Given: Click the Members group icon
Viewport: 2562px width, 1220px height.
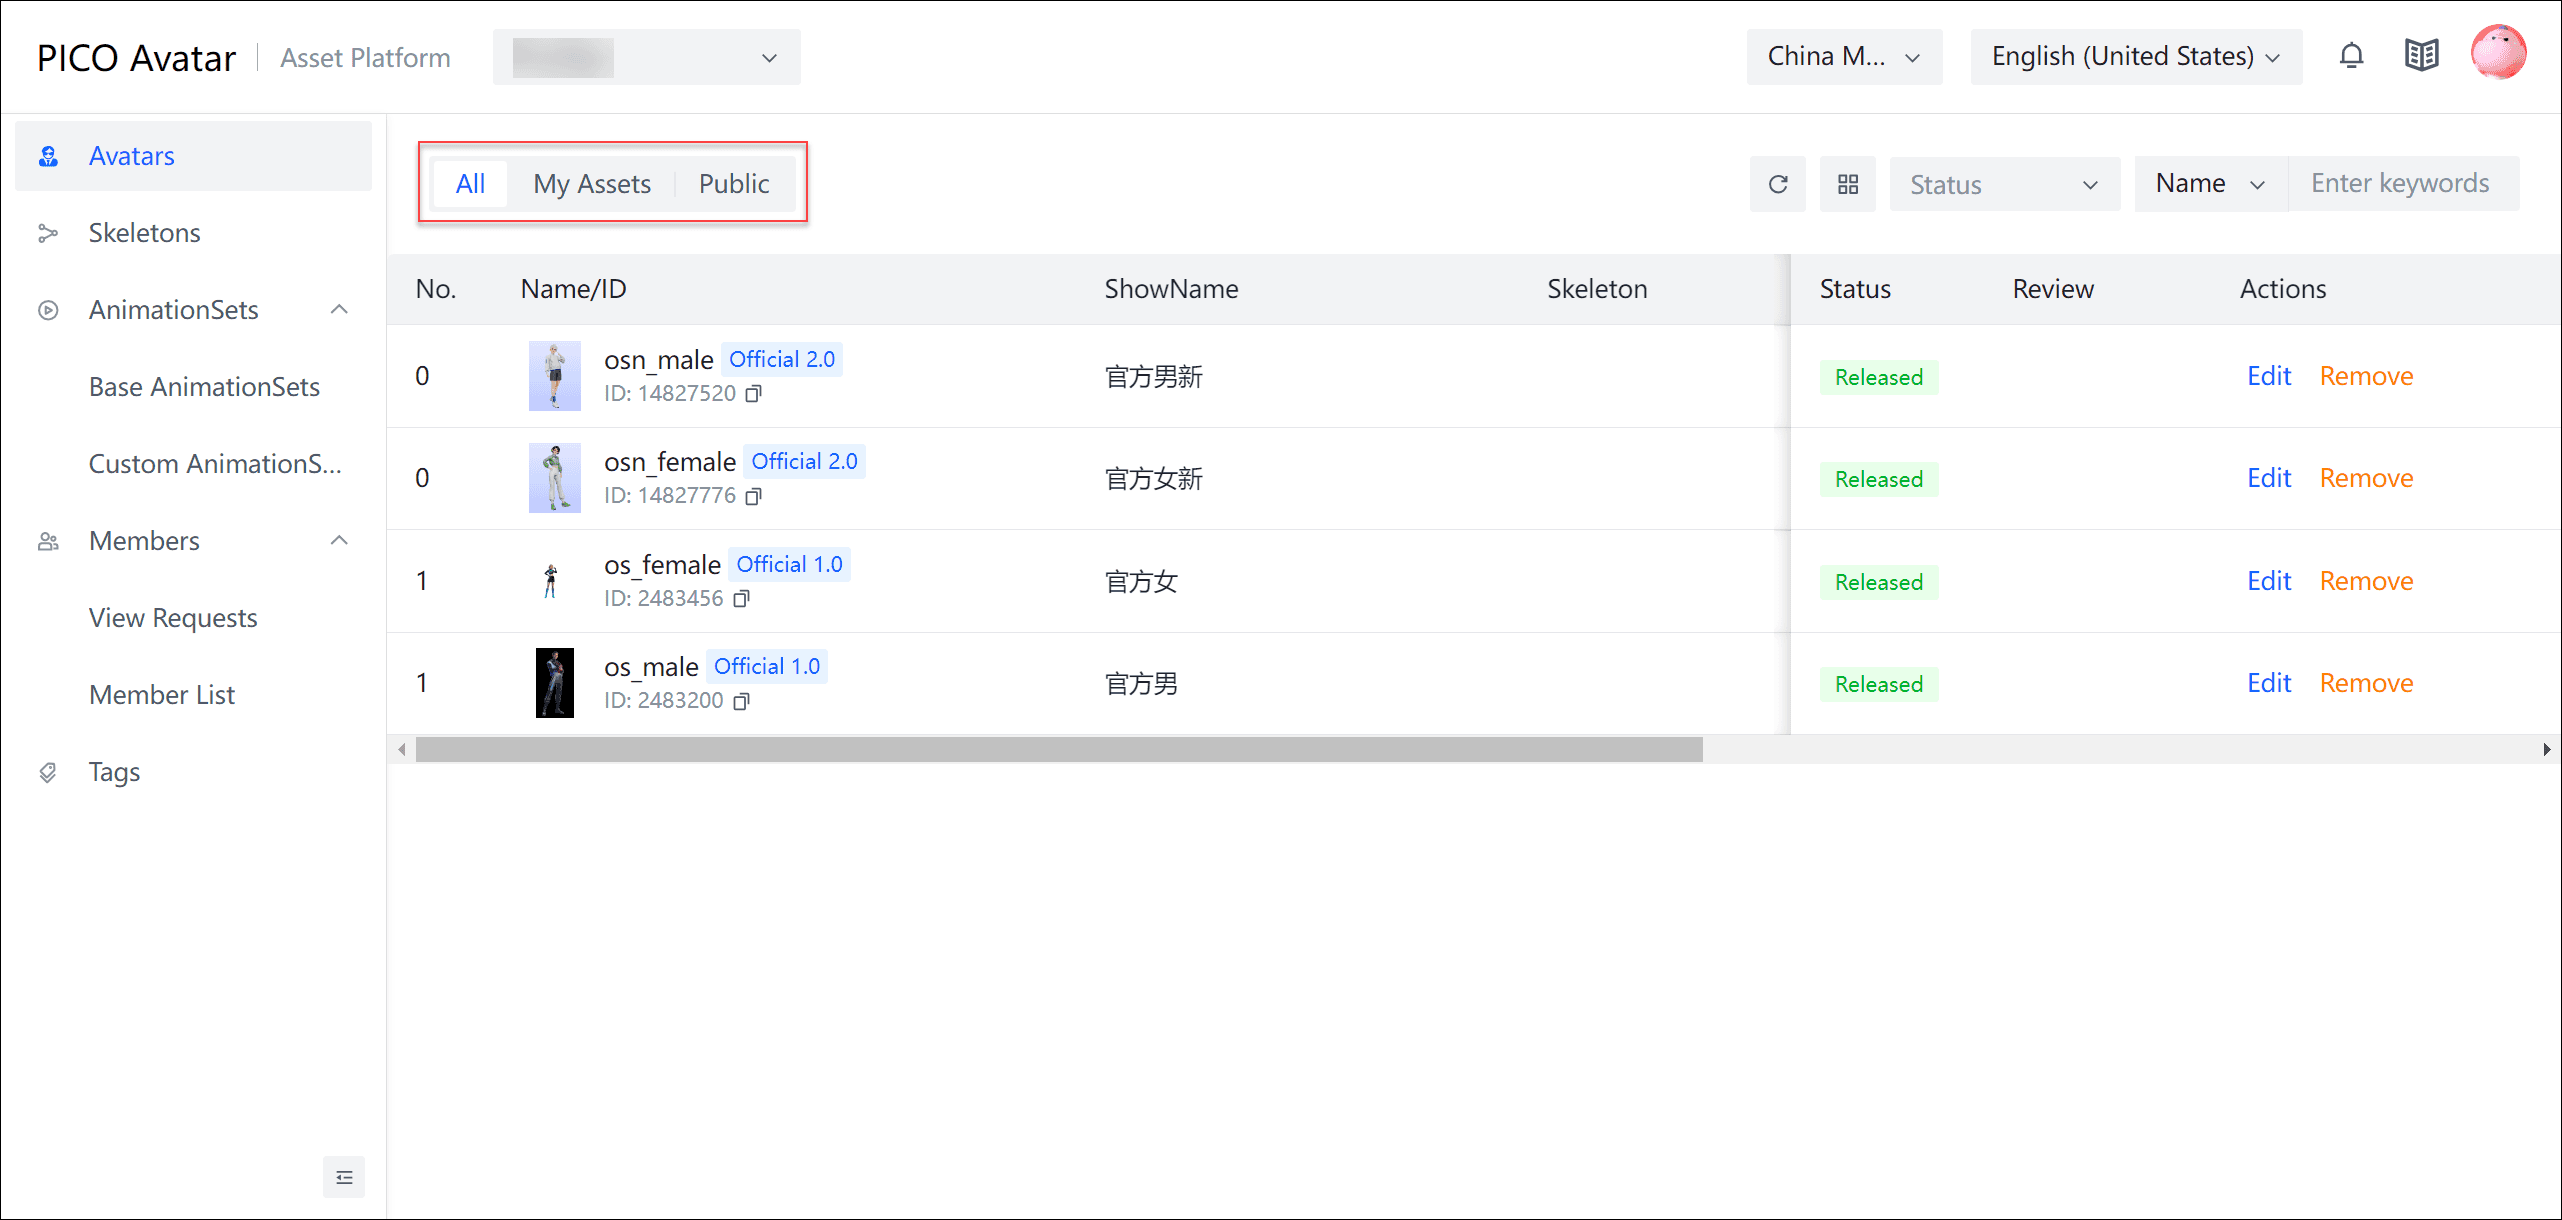Looking at the screenshot, I should tap(48, 541).
